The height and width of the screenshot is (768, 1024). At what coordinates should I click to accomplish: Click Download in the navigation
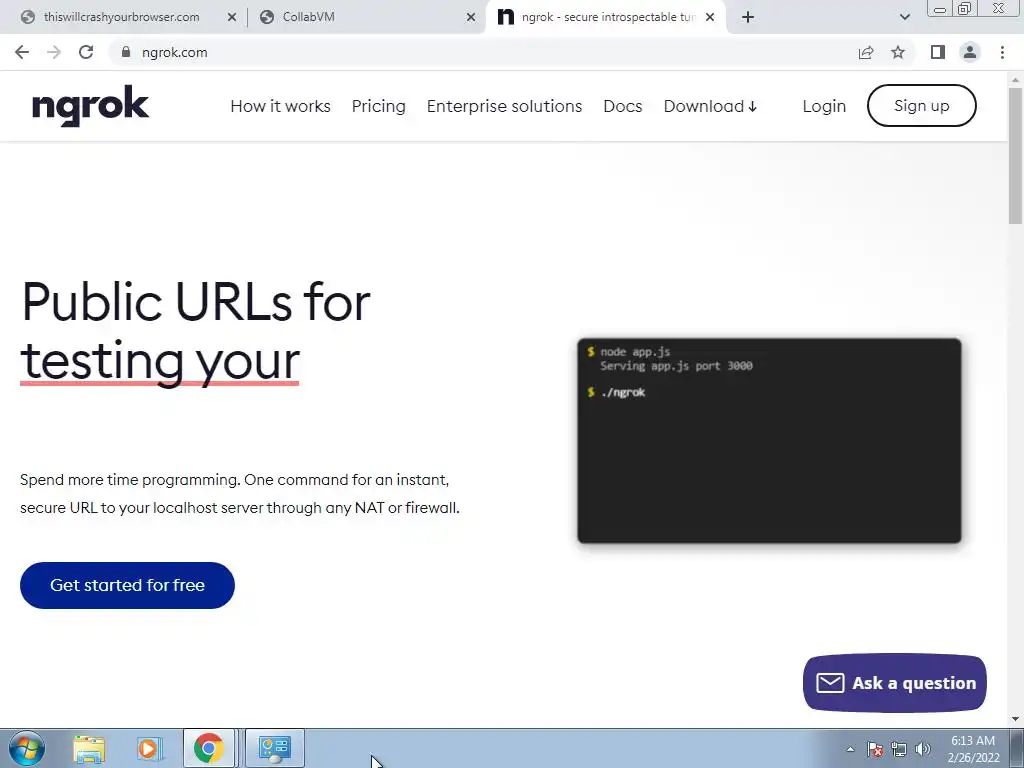[x=710, y=106]
